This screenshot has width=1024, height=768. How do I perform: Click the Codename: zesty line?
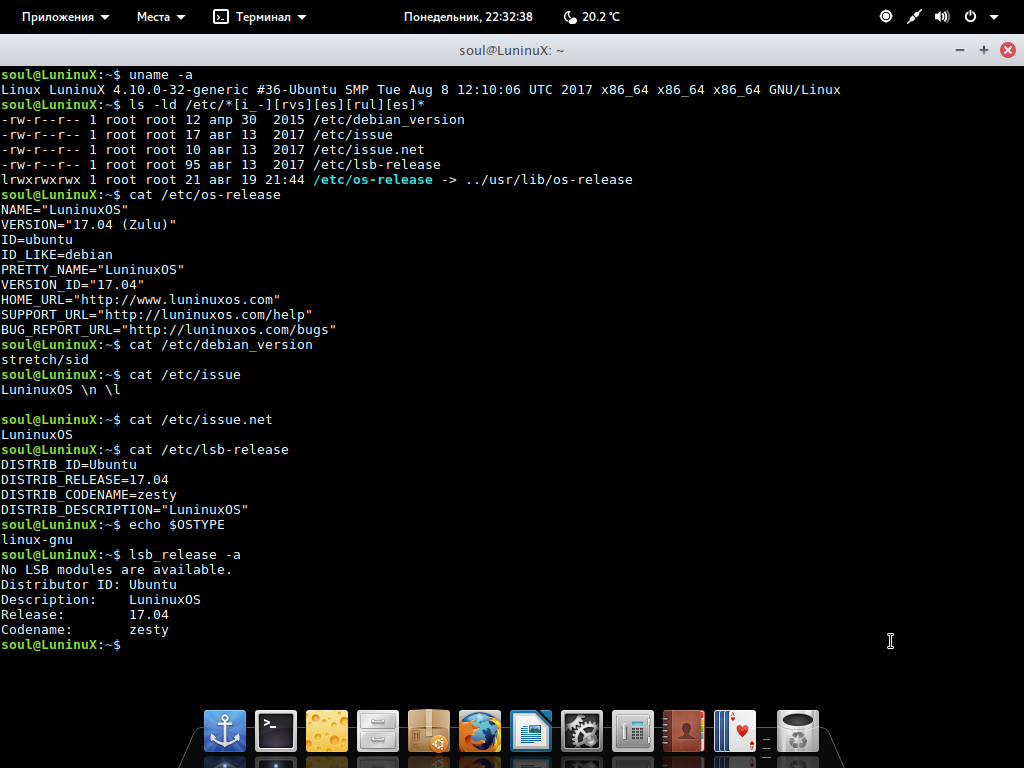click(x=85, y=630)
